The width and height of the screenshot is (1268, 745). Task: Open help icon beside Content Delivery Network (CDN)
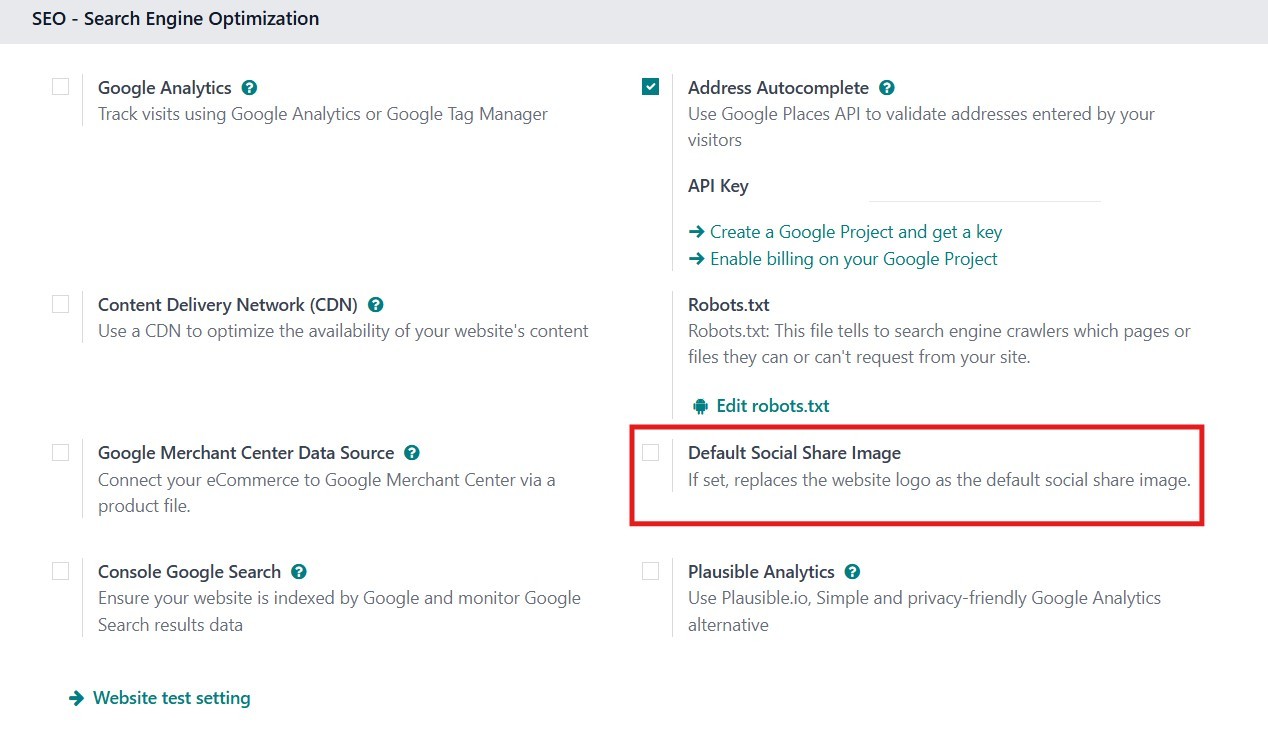tap(376, 305)
